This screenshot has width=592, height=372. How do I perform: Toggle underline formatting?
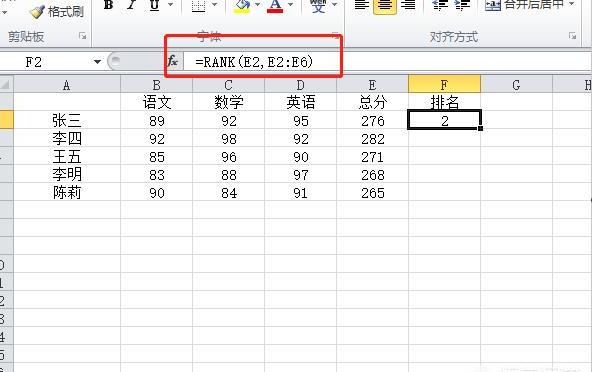coord(154,5)
